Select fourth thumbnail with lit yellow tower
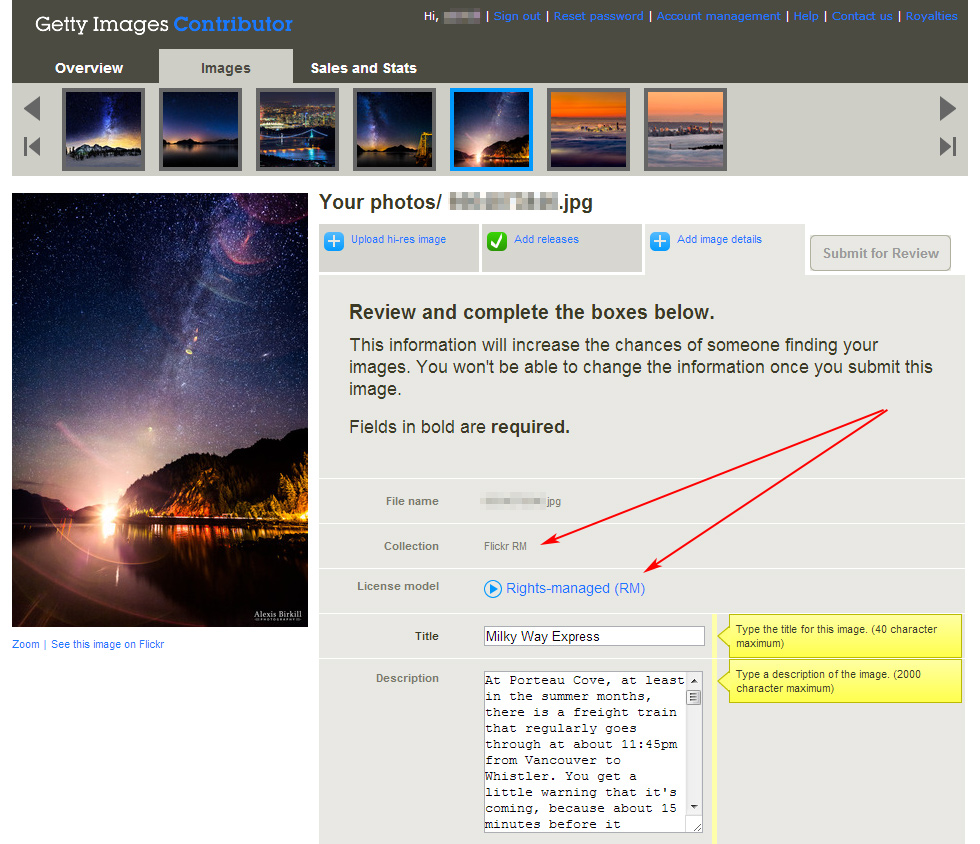980x844 pixels. tap(394, 129)
